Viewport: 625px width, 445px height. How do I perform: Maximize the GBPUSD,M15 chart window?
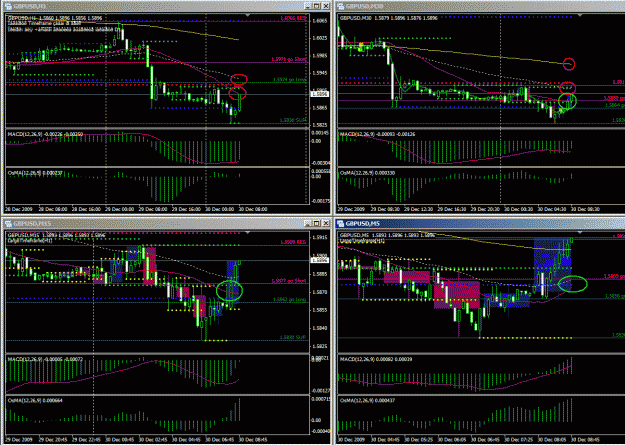click(x=316, y=223)
